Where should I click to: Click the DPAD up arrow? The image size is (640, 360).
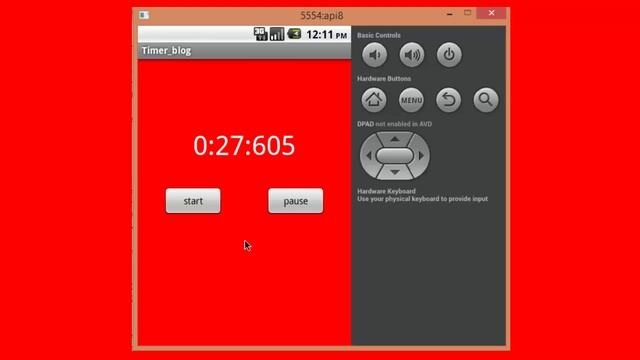coord(395,139)
